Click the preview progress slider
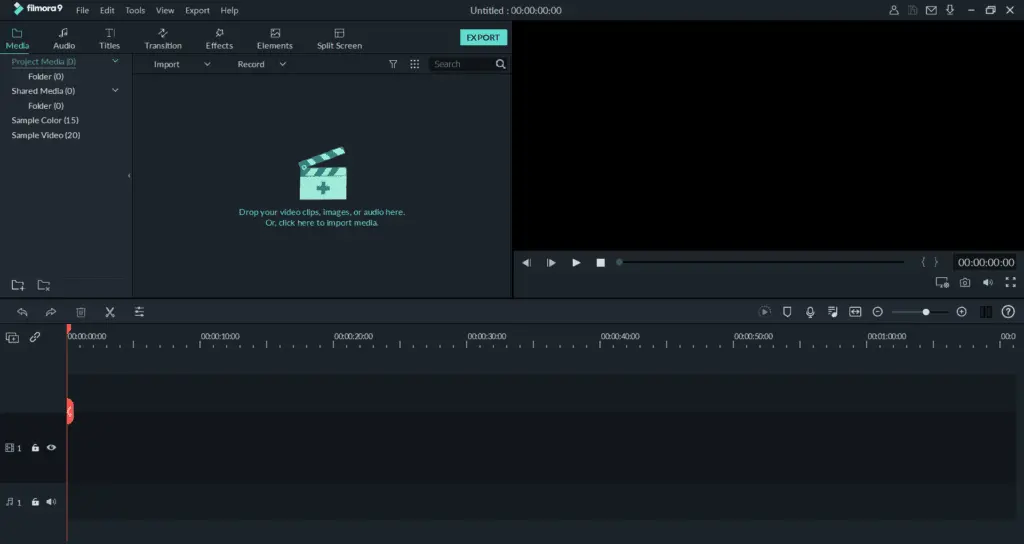Image resolution: width=1024 pixels, height=544 pixels. [761, 263]
